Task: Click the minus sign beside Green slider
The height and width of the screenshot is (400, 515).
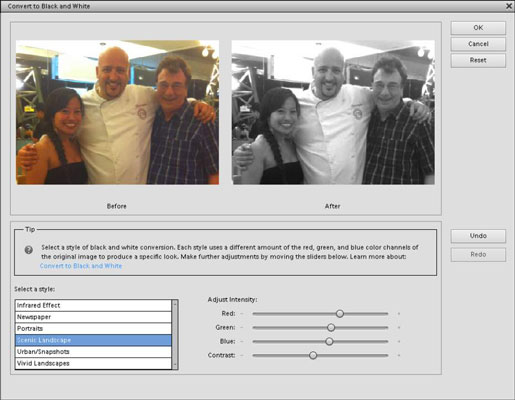Action: click(x=242, y=328)
